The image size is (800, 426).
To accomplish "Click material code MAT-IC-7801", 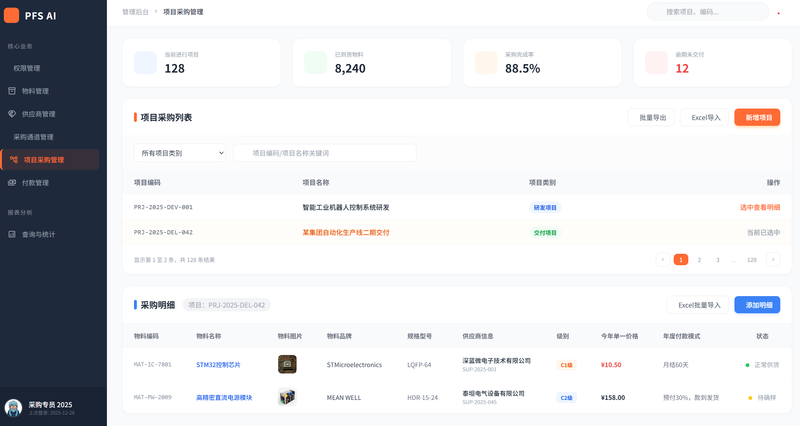I will (153, 365).
